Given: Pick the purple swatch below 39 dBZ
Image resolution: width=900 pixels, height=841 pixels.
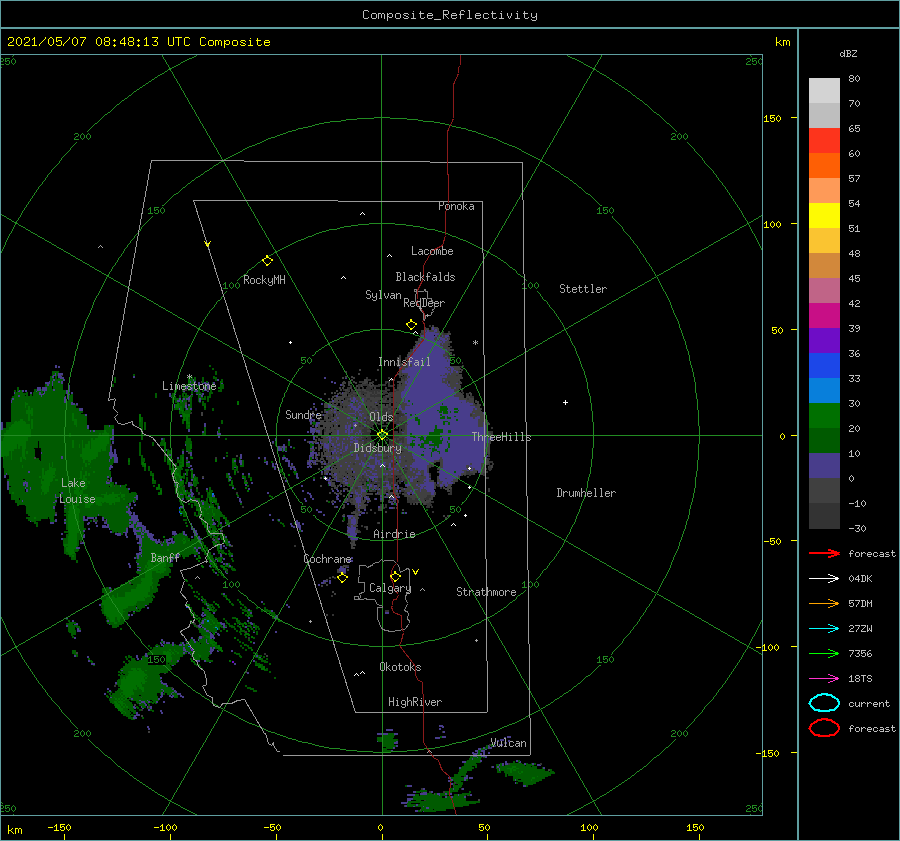Looking at the screenshot, I should (x=824, y=340).
